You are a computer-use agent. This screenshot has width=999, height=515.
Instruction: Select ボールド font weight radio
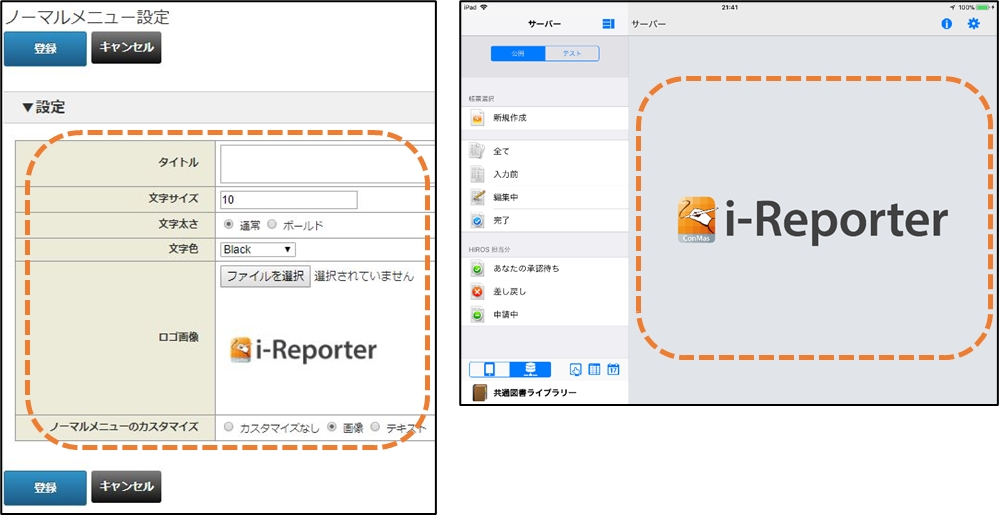pos(271,224)
